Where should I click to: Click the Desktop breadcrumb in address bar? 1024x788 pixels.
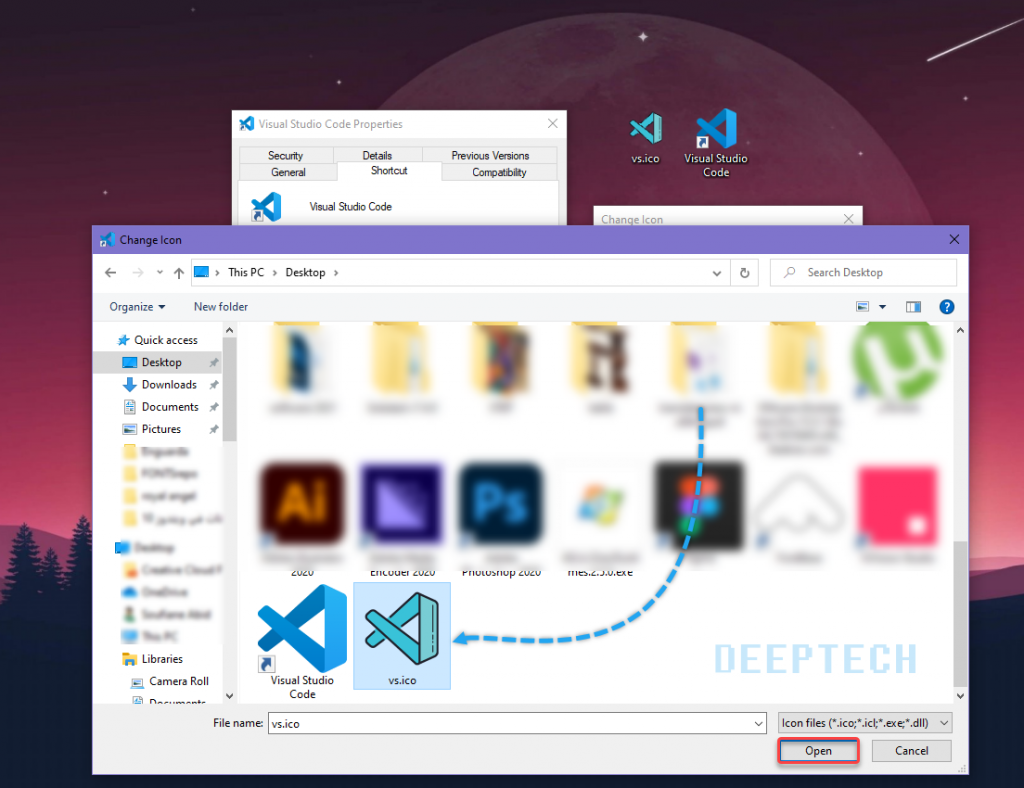click(x=305, y=272)
